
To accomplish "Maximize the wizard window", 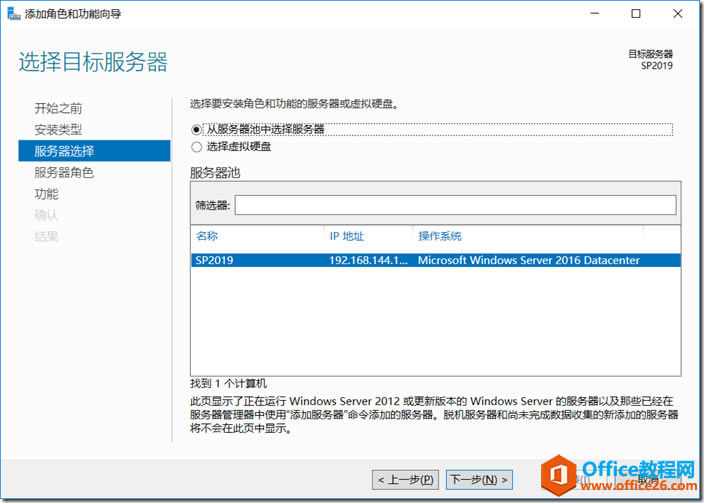I will point(636,14).
